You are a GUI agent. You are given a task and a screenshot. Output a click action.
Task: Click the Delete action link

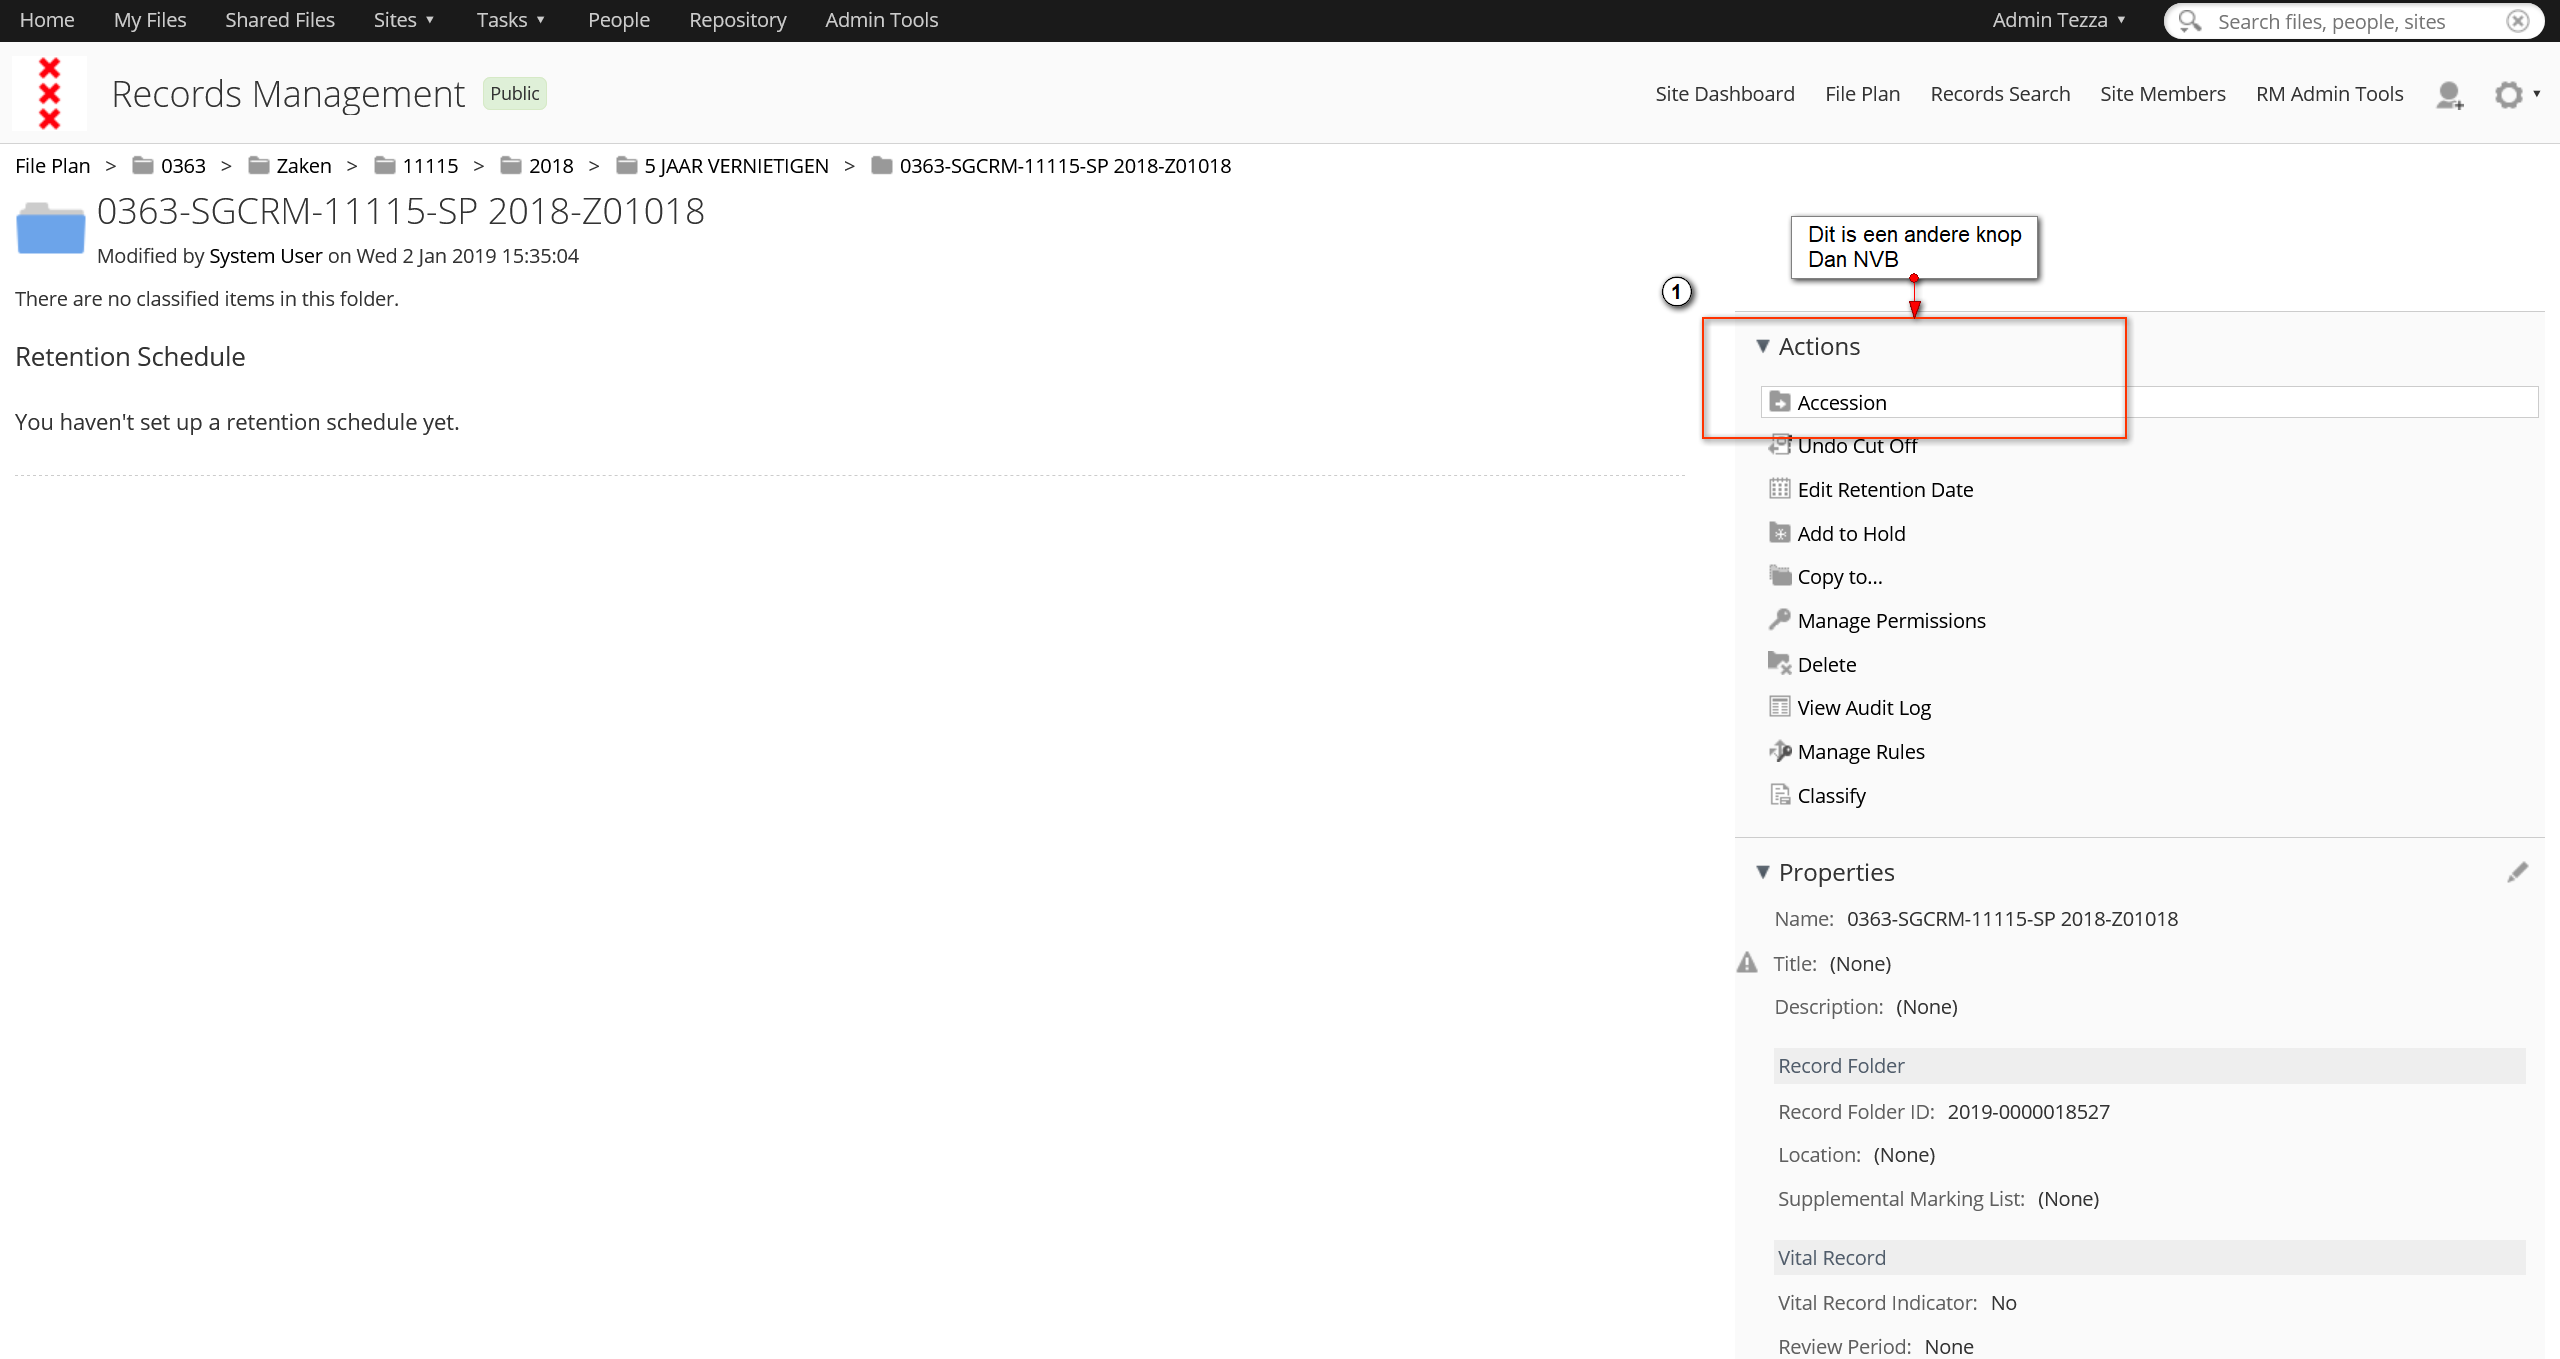point(1826,664)
